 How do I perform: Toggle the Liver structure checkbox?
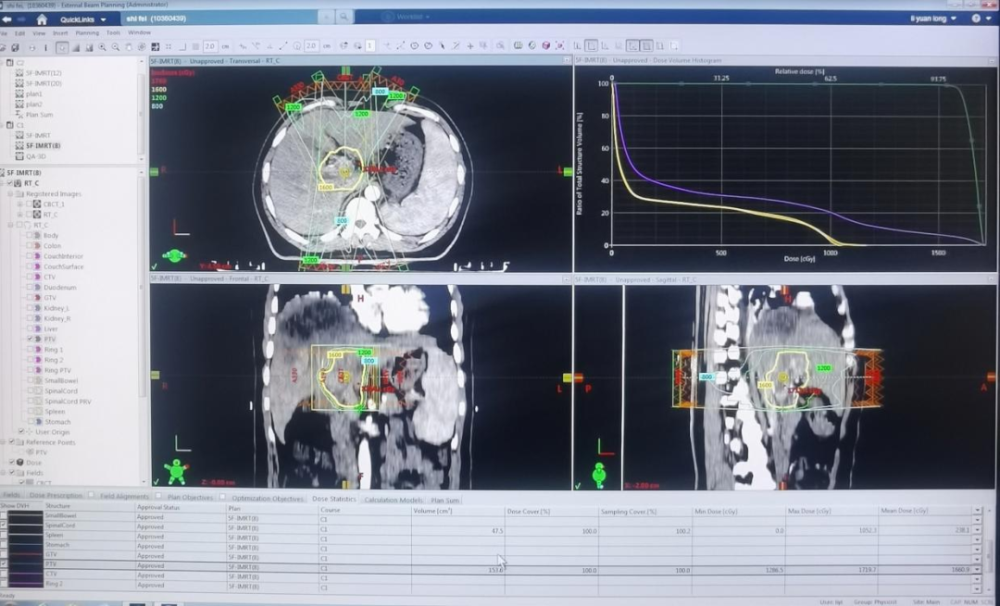(x=30, y=329)
